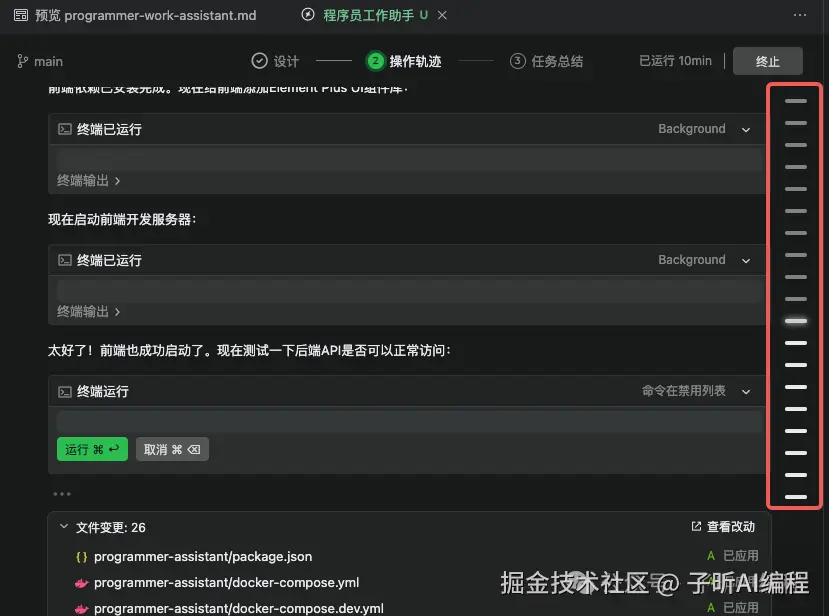Click the terminal icon on first 终端已运行 header
Viewport: 829px width, 616px height.
(64, 128)
